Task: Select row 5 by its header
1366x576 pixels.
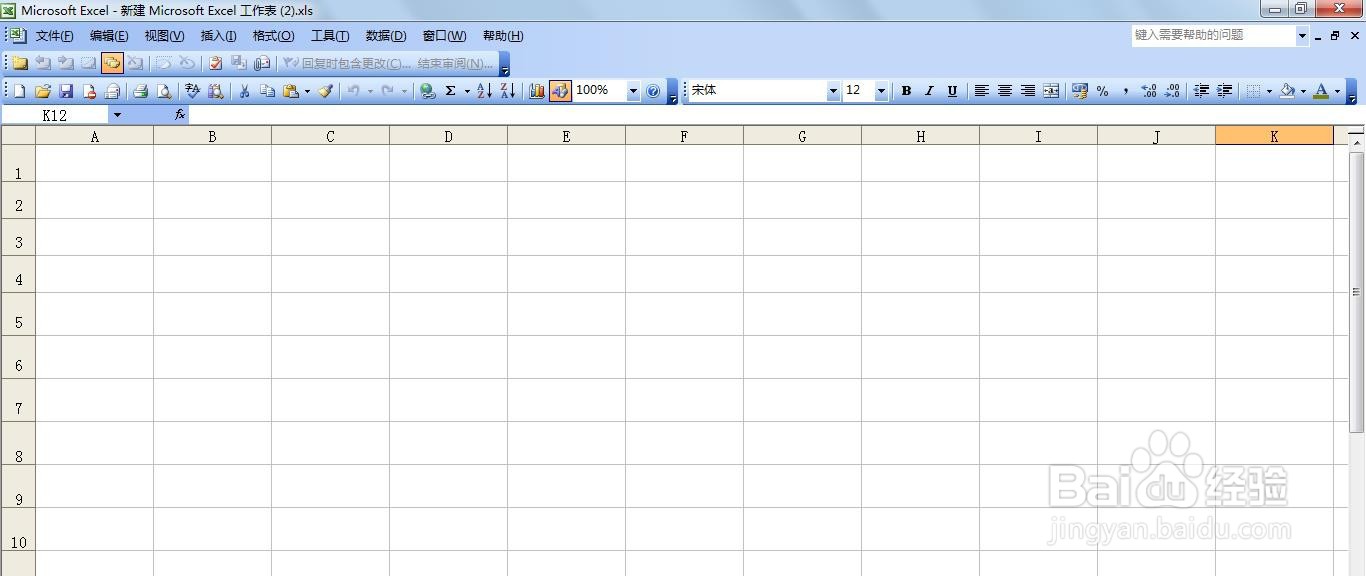Action: 18,314
